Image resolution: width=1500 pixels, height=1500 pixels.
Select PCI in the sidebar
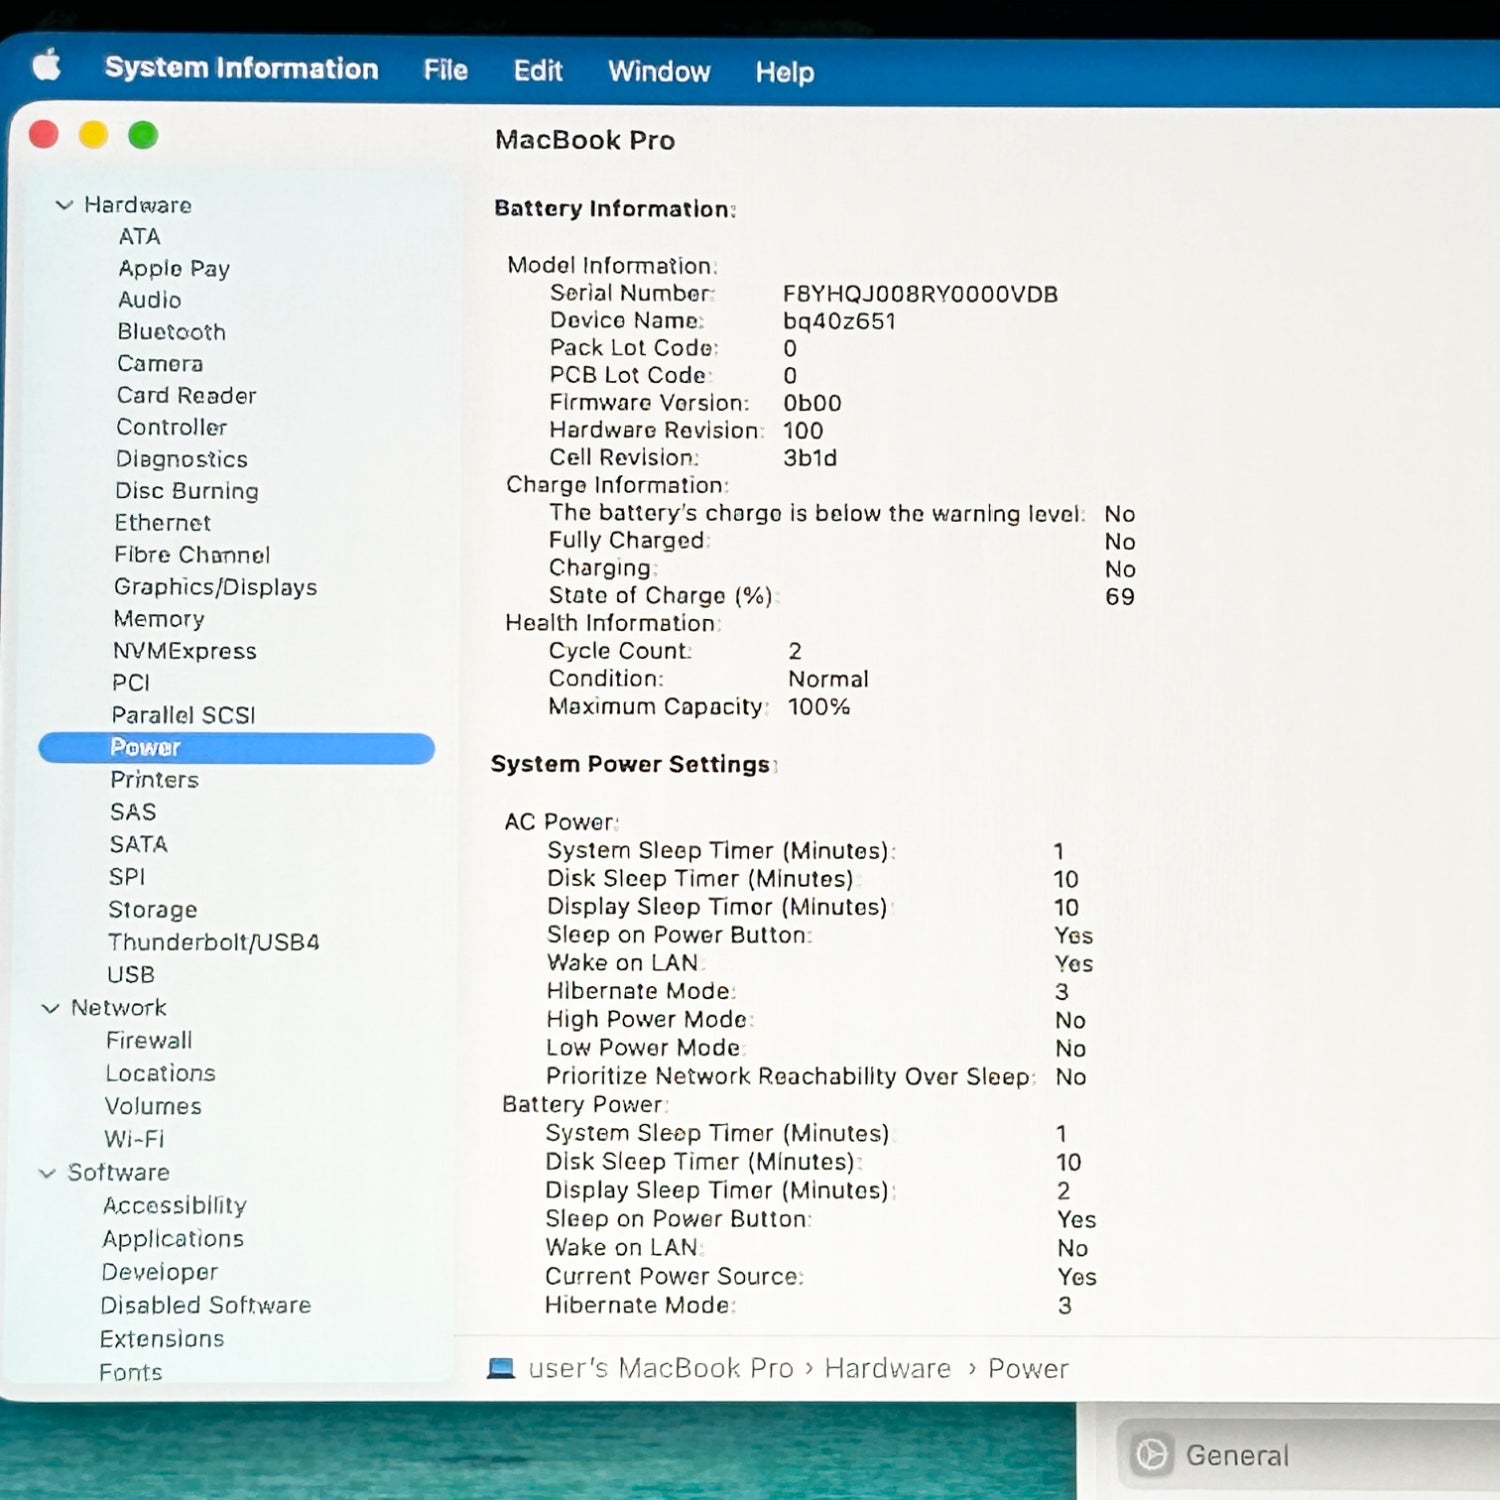130,683
